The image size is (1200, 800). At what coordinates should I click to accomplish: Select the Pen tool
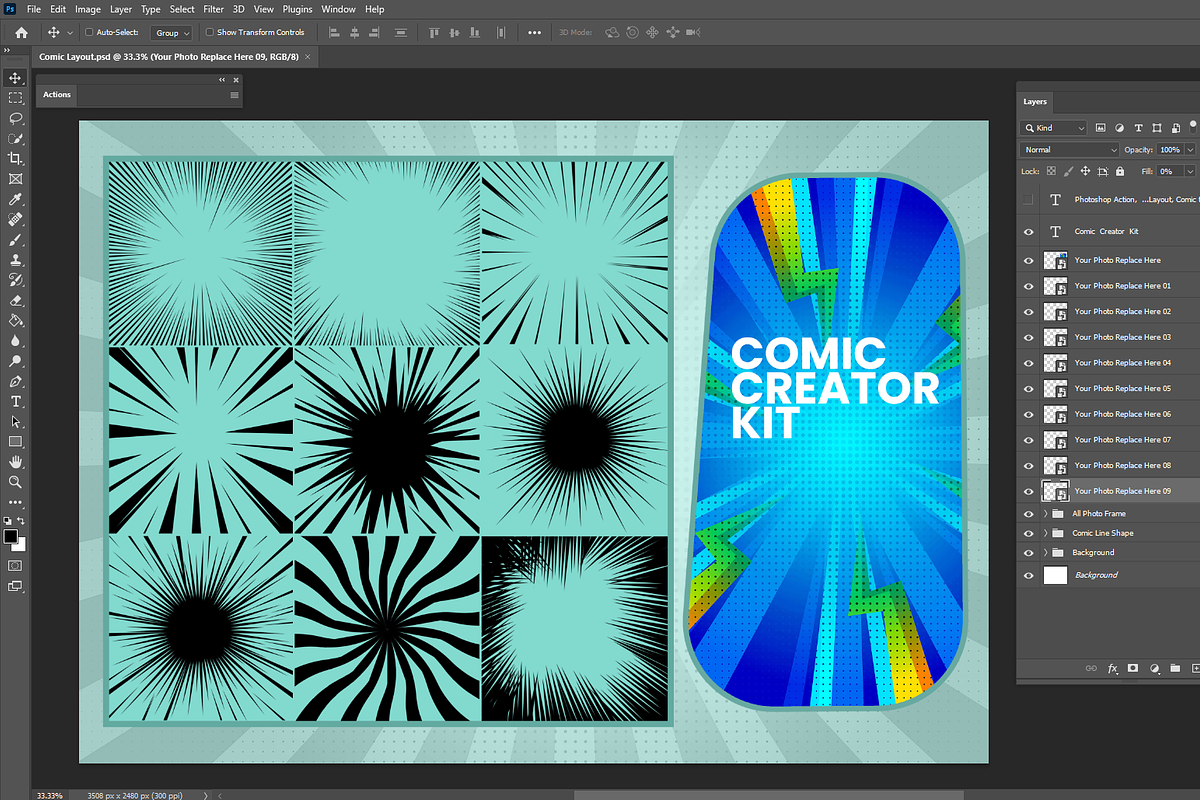click(x=15, y=381)
